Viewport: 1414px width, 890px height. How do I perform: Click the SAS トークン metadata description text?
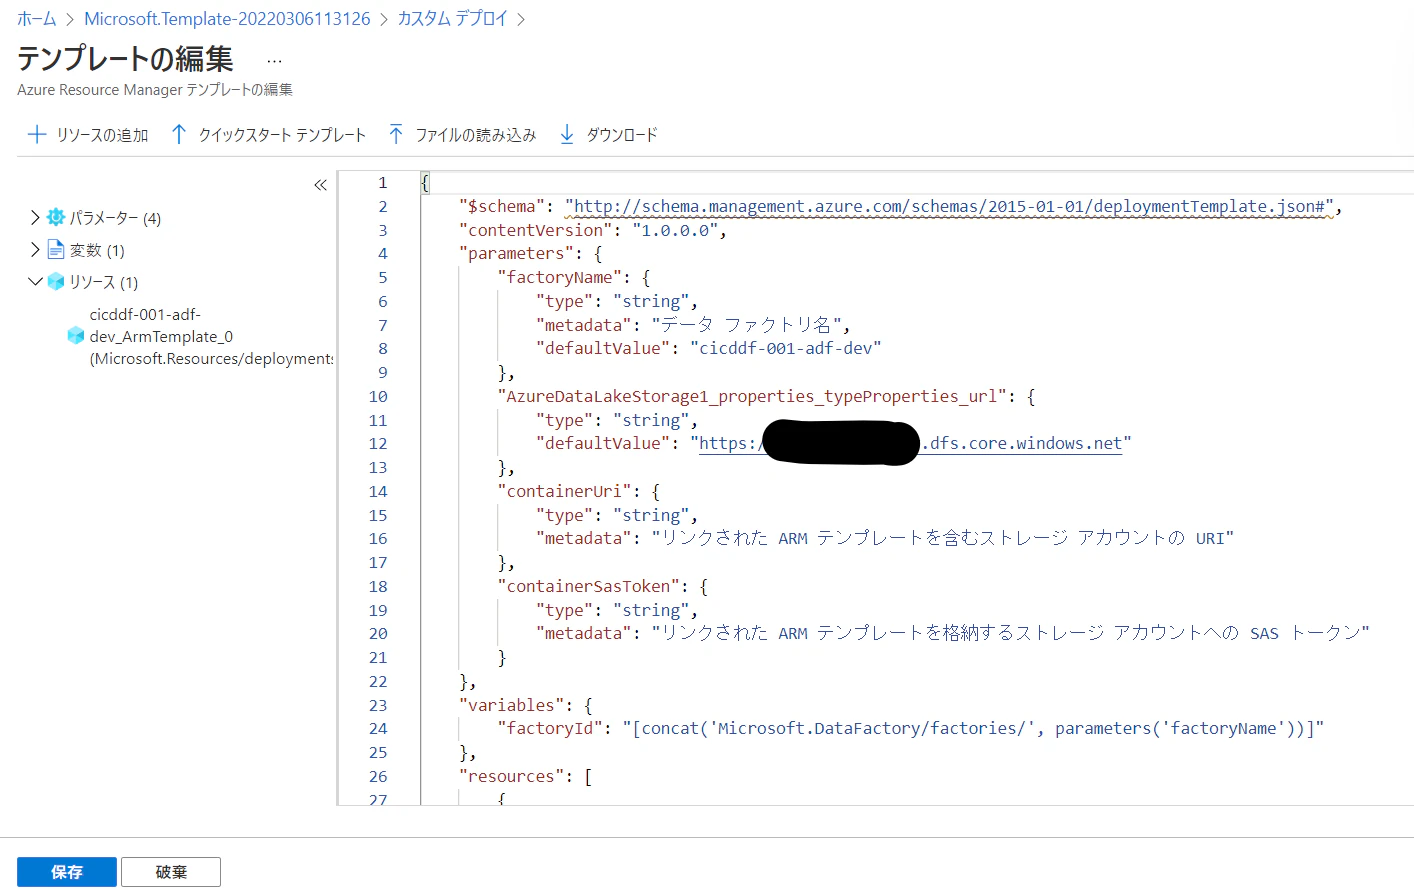pyautogui.click(x=1010, y=633)
